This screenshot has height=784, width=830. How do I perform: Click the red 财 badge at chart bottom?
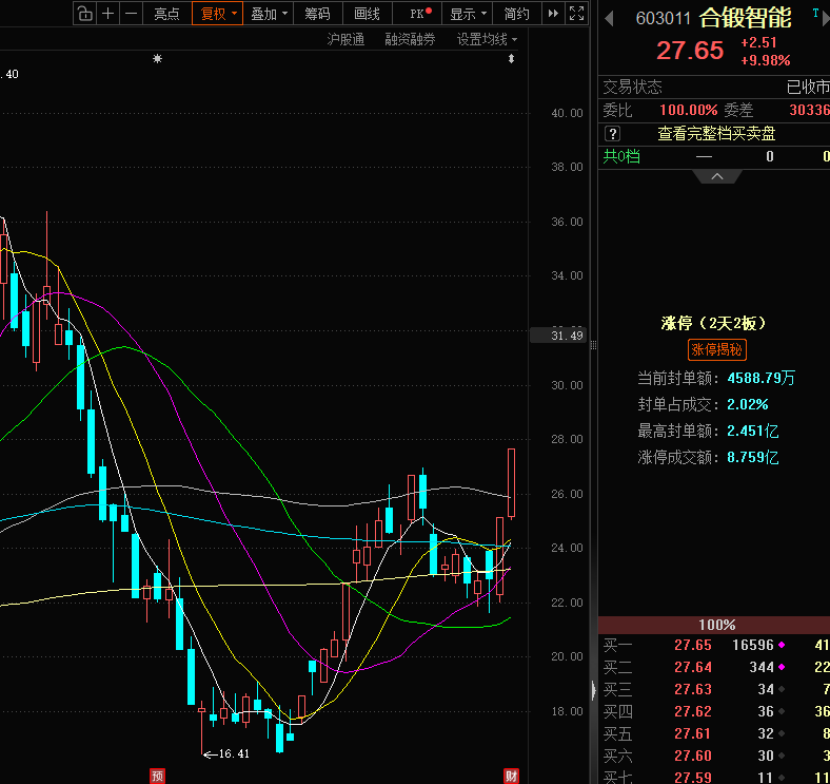click(511, 776)
